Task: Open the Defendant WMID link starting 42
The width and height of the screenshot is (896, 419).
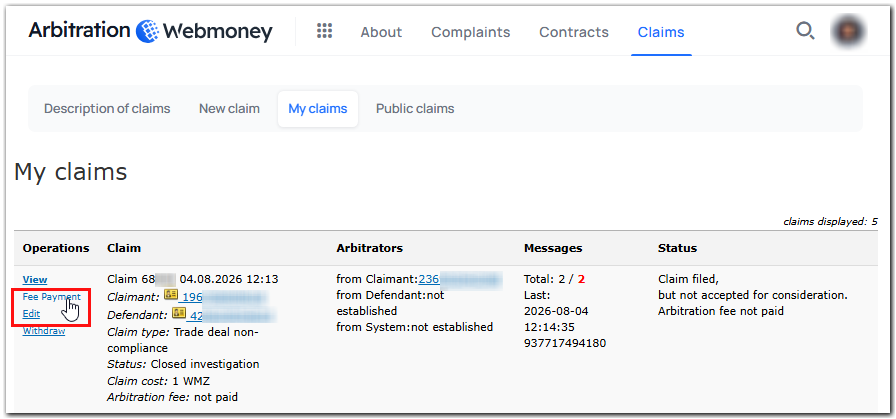Action: (x=231, y=315)
